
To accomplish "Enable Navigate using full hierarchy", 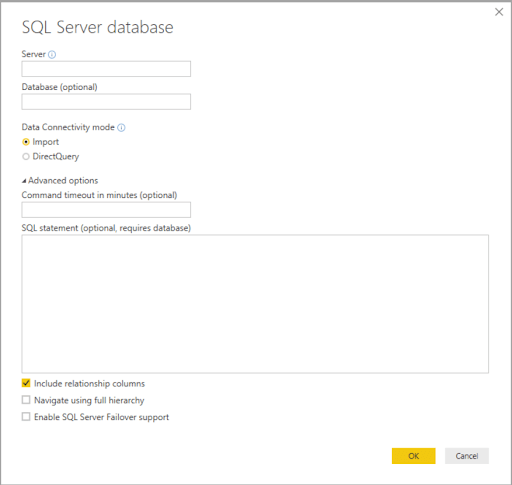I will point(26,400).
